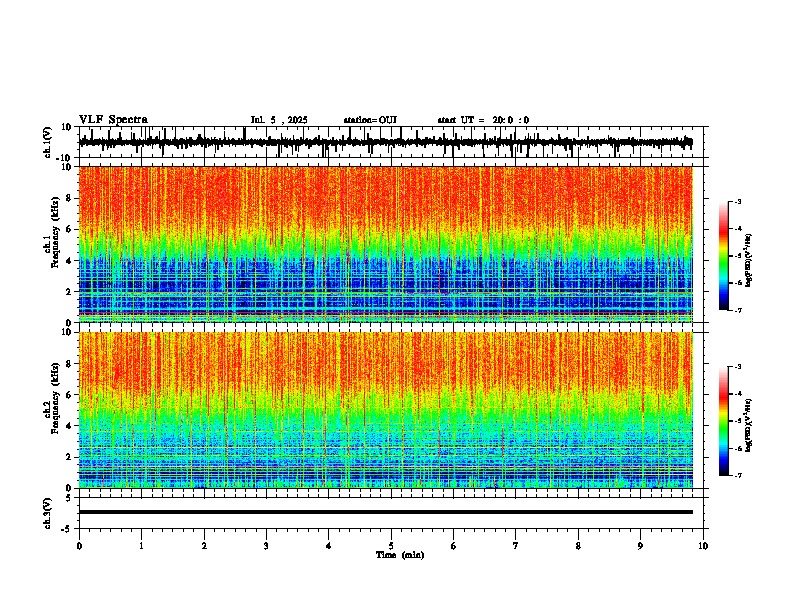Click the 'VLF Spectra' title text
This screenshot has width=792, height=612.
[x=113, y=120]
